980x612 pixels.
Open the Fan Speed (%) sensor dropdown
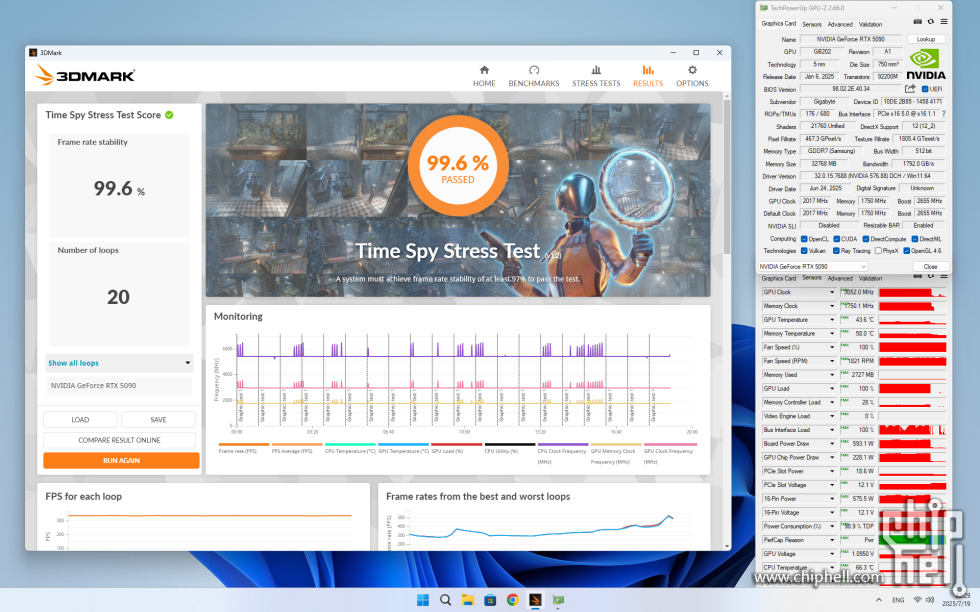pos(832,348)
